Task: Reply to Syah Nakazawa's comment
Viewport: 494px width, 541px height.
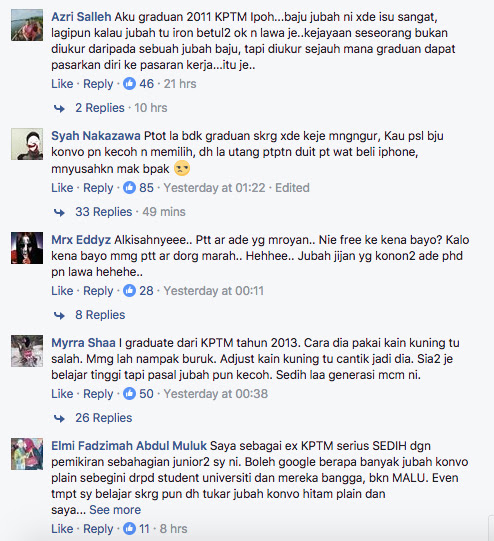Action: click(x=98, y=188)
